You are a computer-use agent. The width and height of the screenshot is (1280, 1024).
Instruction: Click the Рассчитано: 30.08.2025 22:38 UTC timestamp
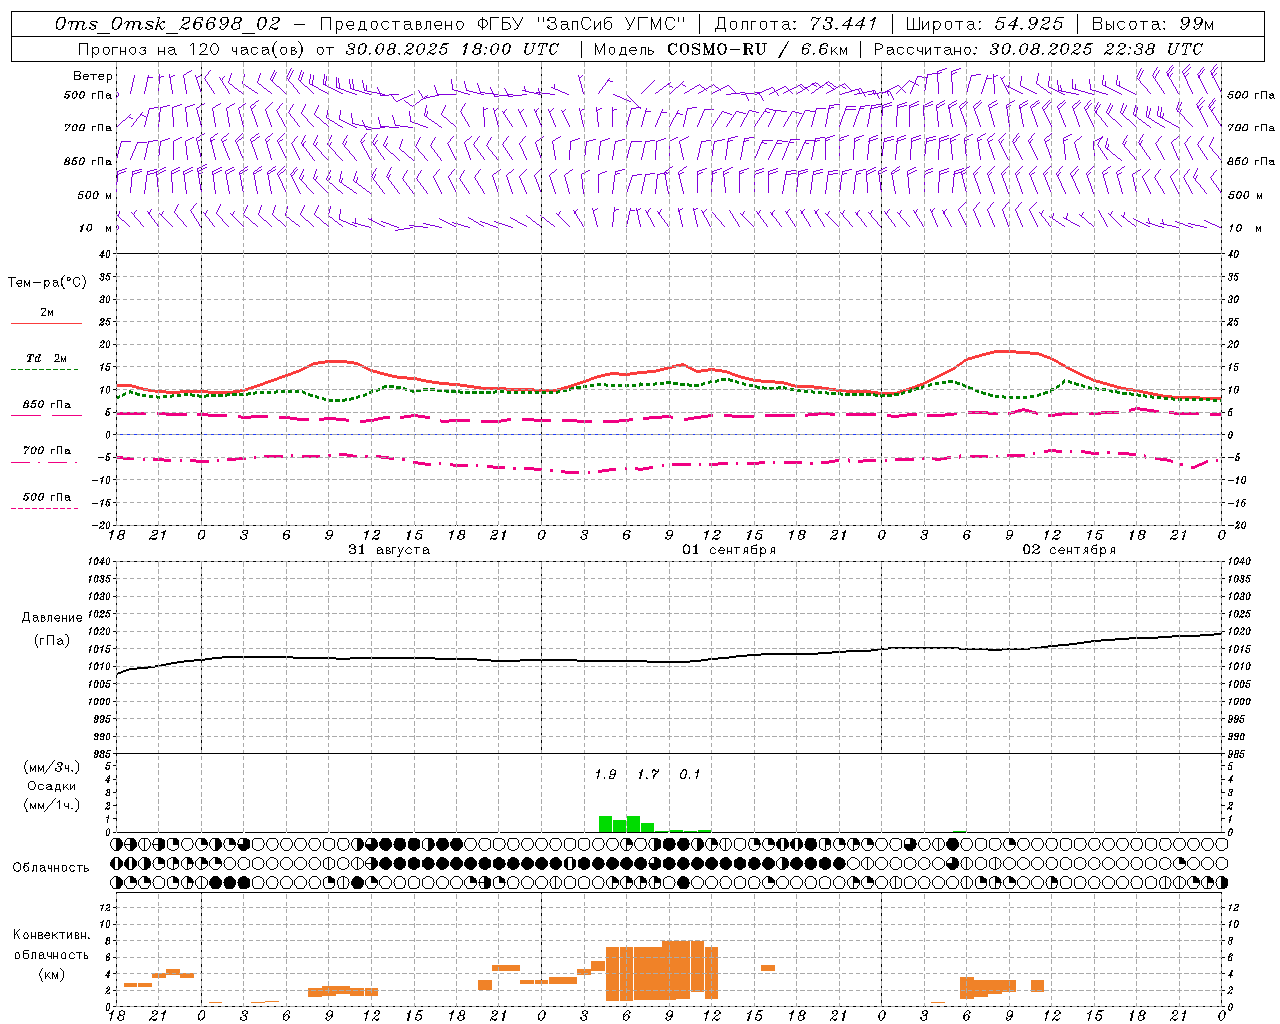[x=1038, y=49]
